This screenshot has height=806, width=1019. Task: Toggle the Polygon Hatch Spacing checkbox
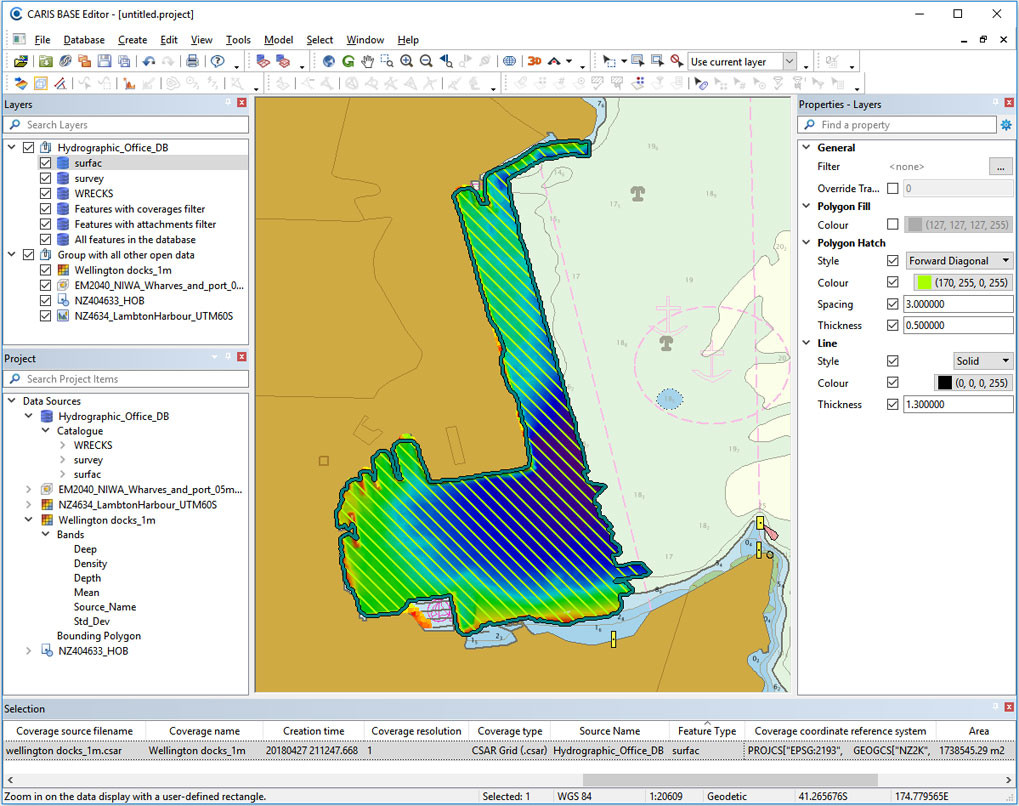point(893,304)
